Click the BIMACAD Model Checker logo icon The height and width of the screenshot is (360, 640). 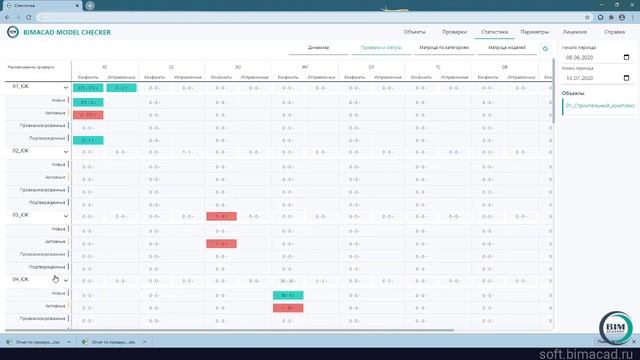[13, 32]
